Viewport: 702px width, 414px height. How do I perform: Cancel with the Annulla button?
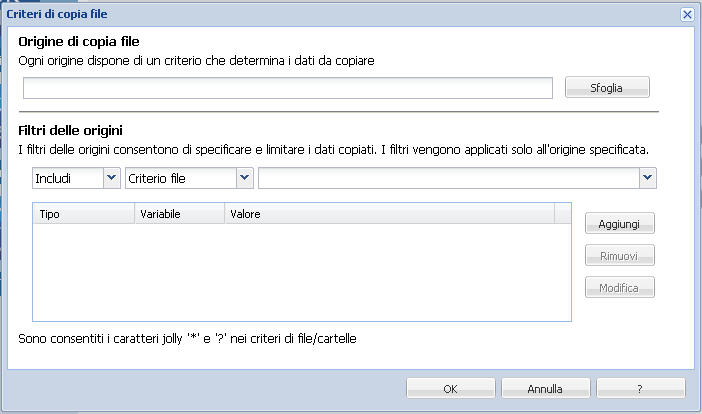(545, 388)
